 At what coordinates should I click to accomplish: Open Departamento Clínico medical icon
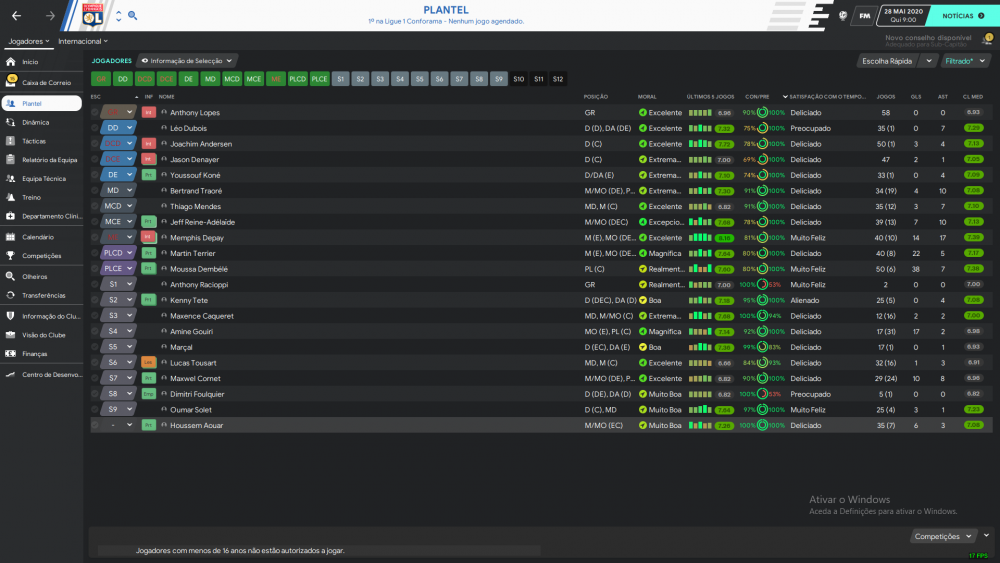point(10,216)
